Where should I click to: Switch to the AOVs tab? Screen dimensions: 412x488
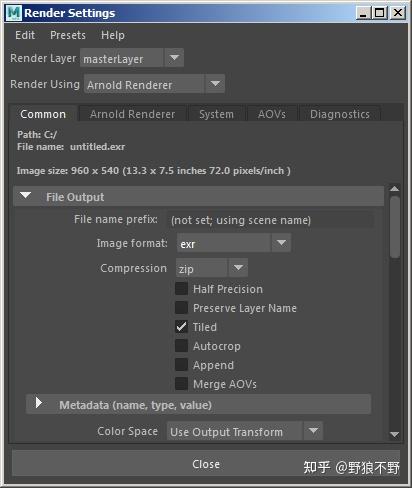pos(272,114)
